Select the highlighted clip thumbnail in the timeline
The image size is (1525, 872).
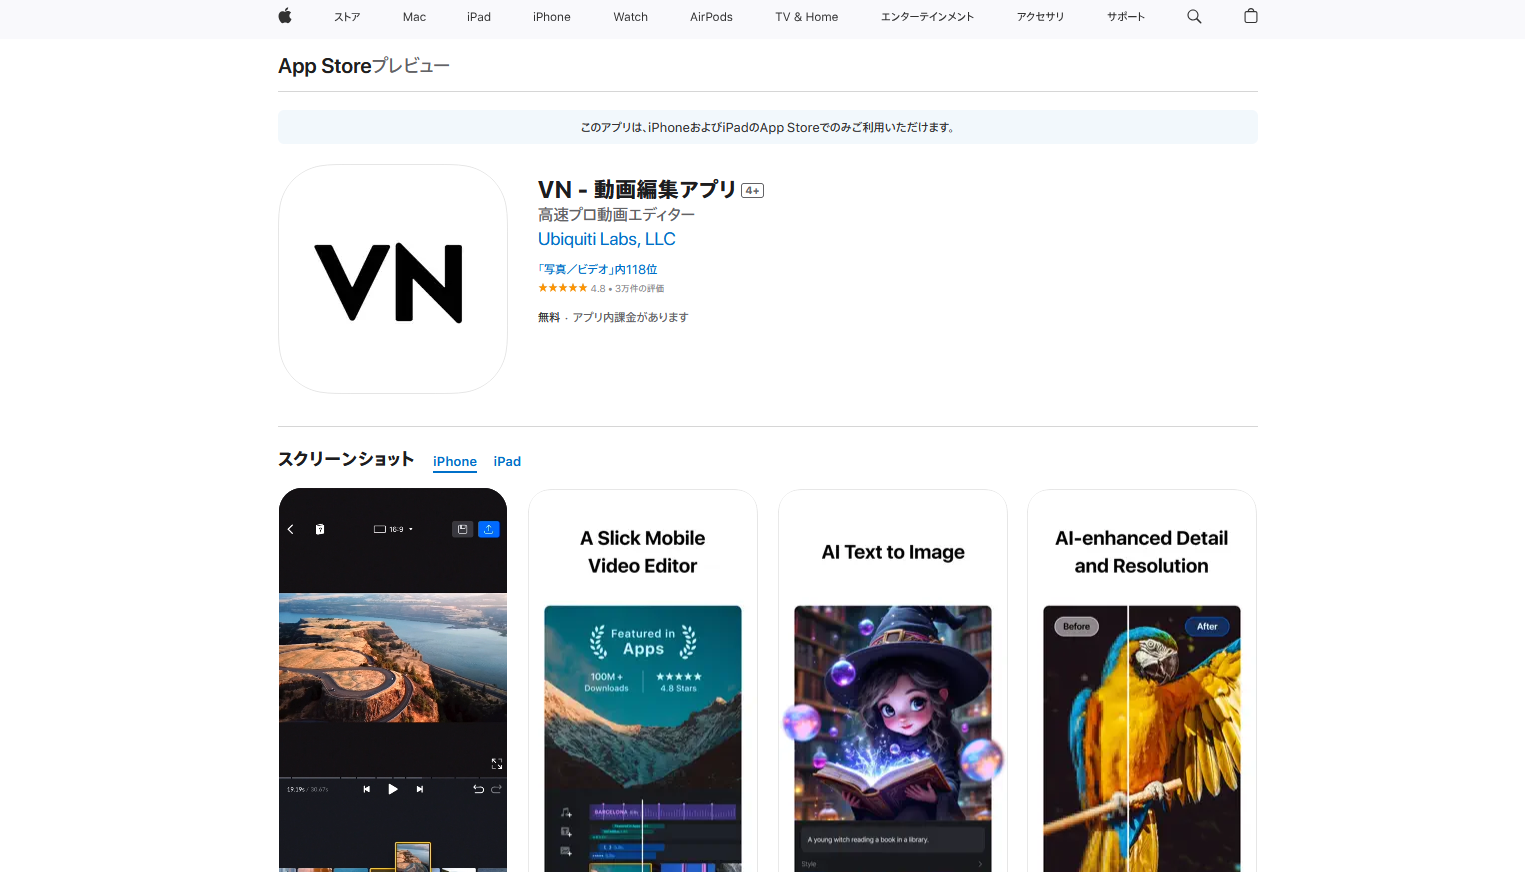click(413, 857)
